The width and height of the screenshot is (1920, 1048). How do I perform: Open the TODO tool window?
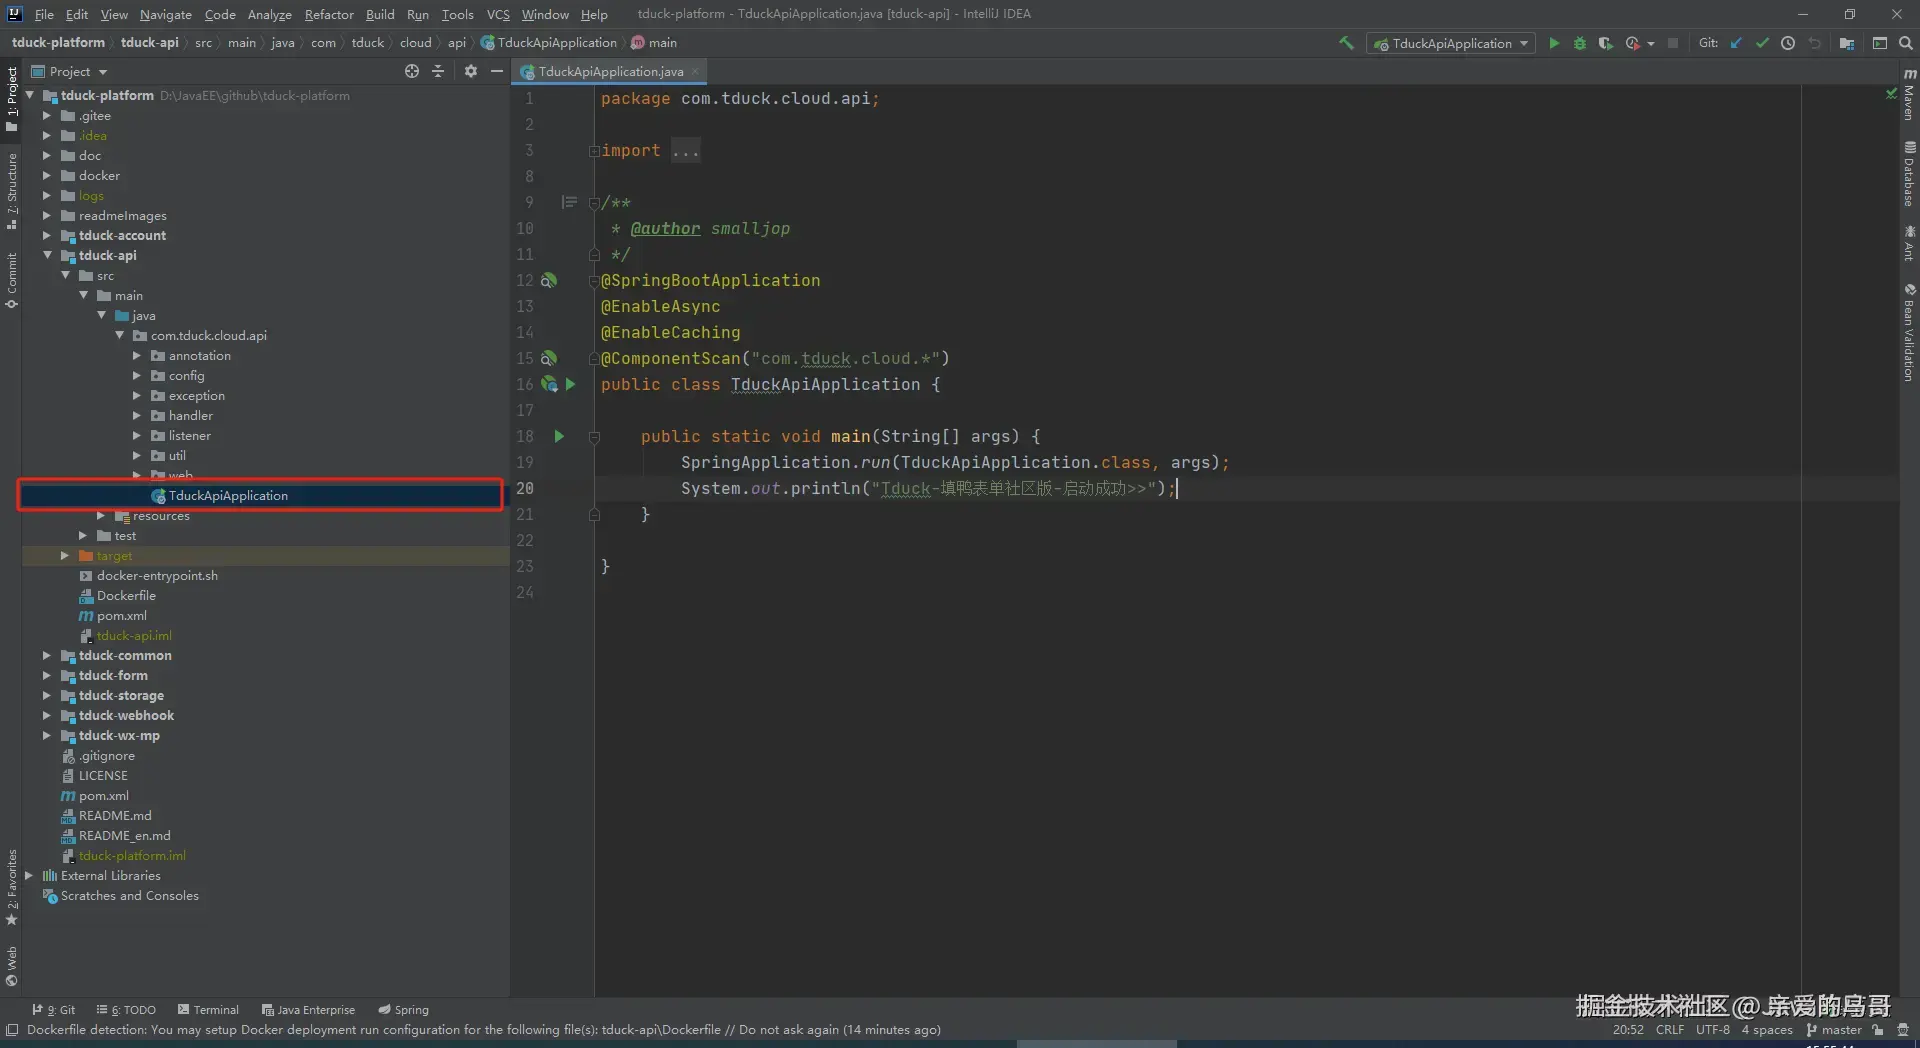click(x=126, y=1010)
